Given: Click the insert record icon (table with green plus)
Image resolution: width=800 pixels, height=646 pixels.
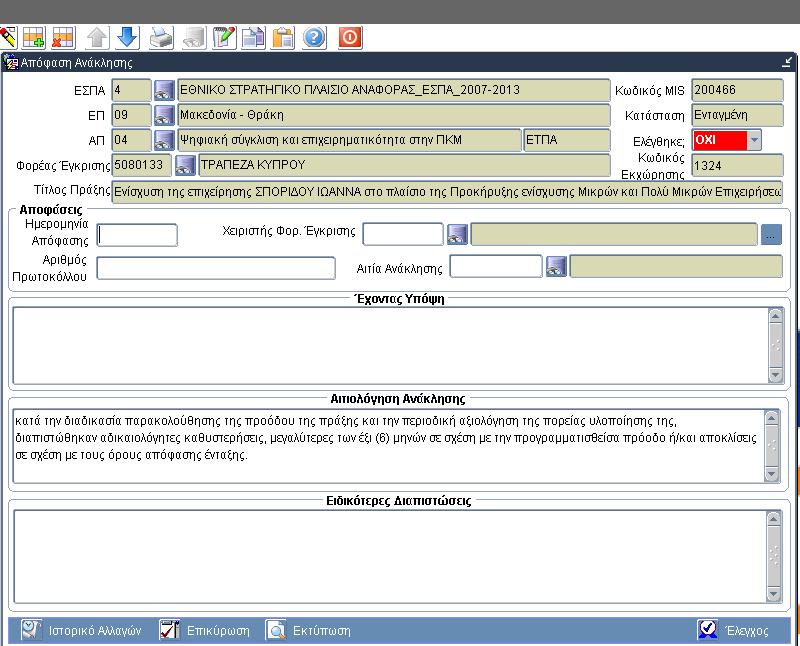Looking at the screenshot, I should pyautogui.click(x=34, y=37).
